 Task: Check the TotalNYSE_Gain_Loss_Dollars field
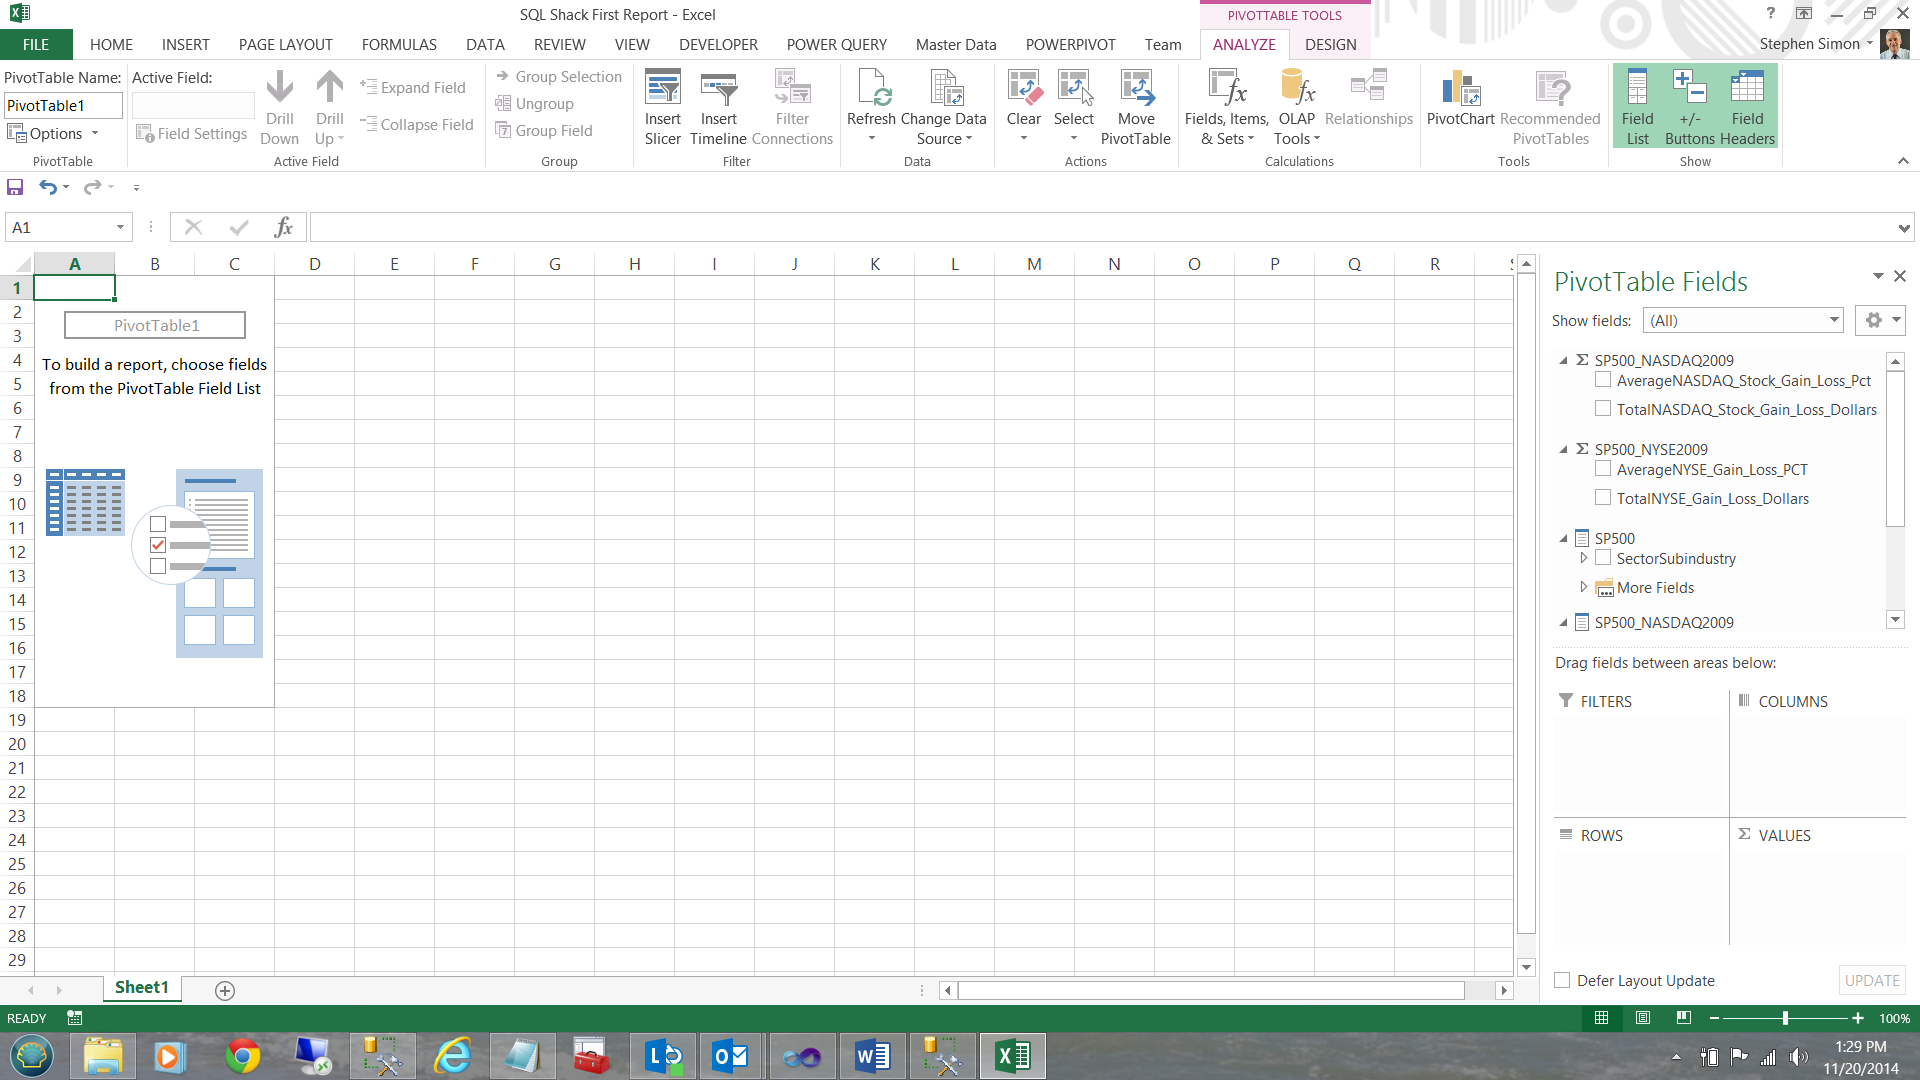coord(1603,498)
